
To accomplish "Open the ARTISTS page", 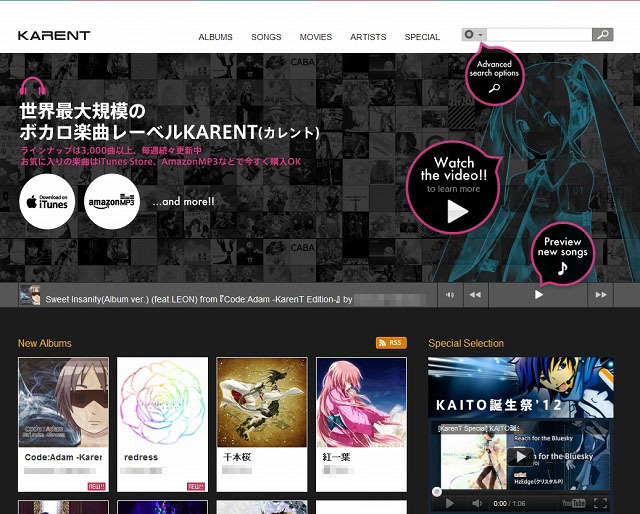I will pos(368,37).
